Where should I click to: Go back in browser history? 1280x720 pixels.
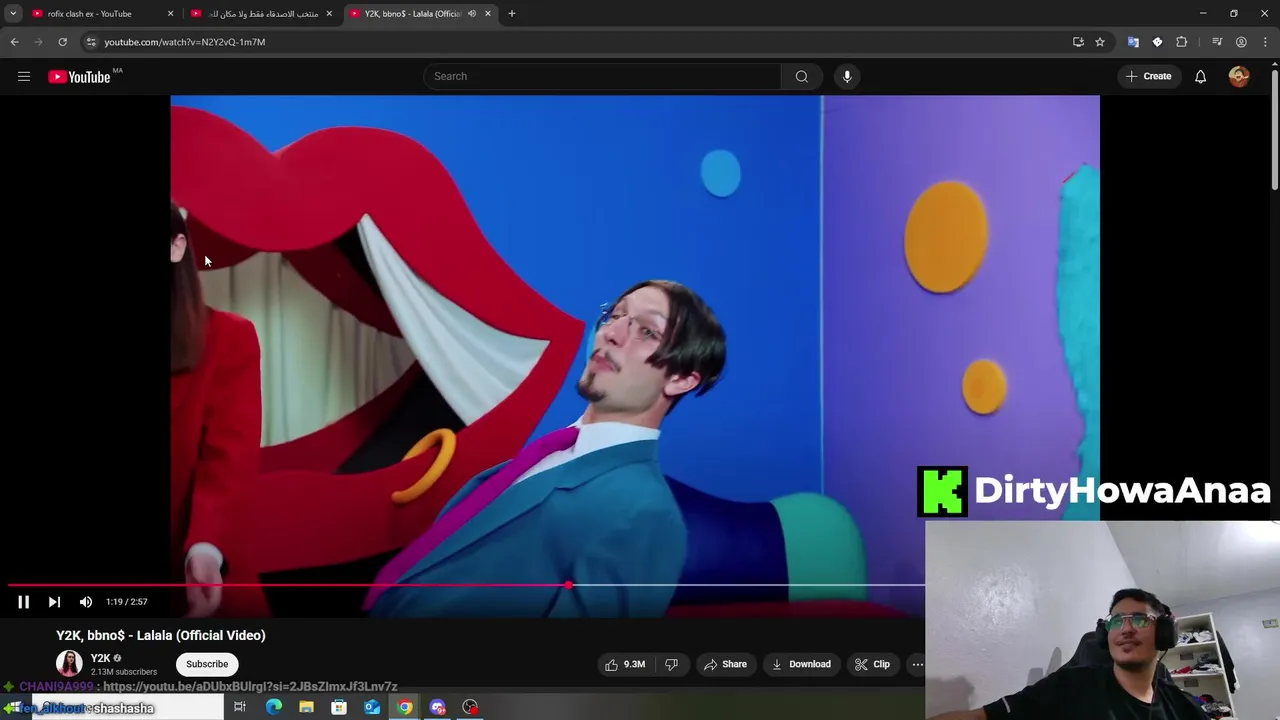(14, 42)
